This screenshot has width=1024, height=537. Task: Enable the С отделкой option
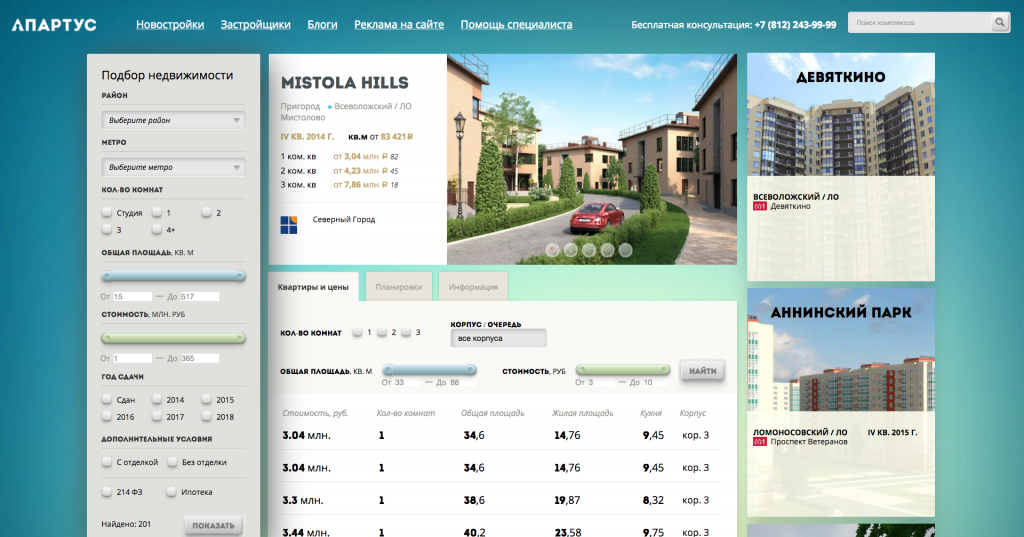[107, 462]
